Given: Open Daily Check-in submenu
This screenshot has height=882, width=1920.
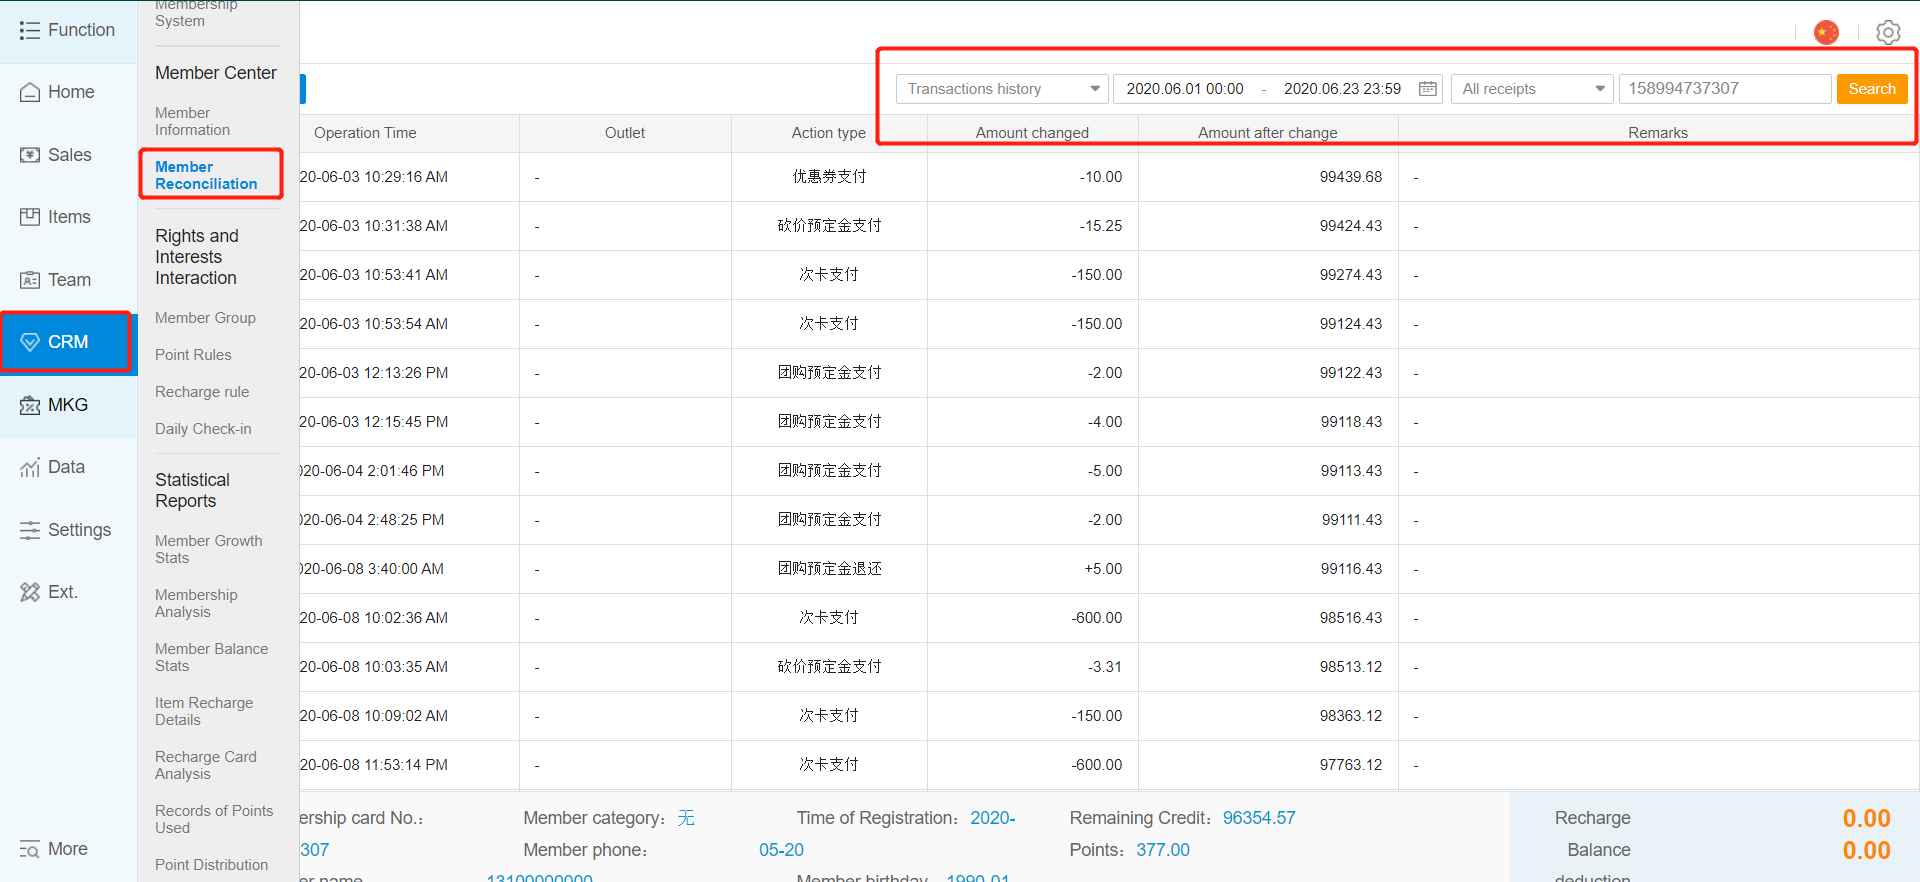Looking at the screenshot, I should click(203, 429).
